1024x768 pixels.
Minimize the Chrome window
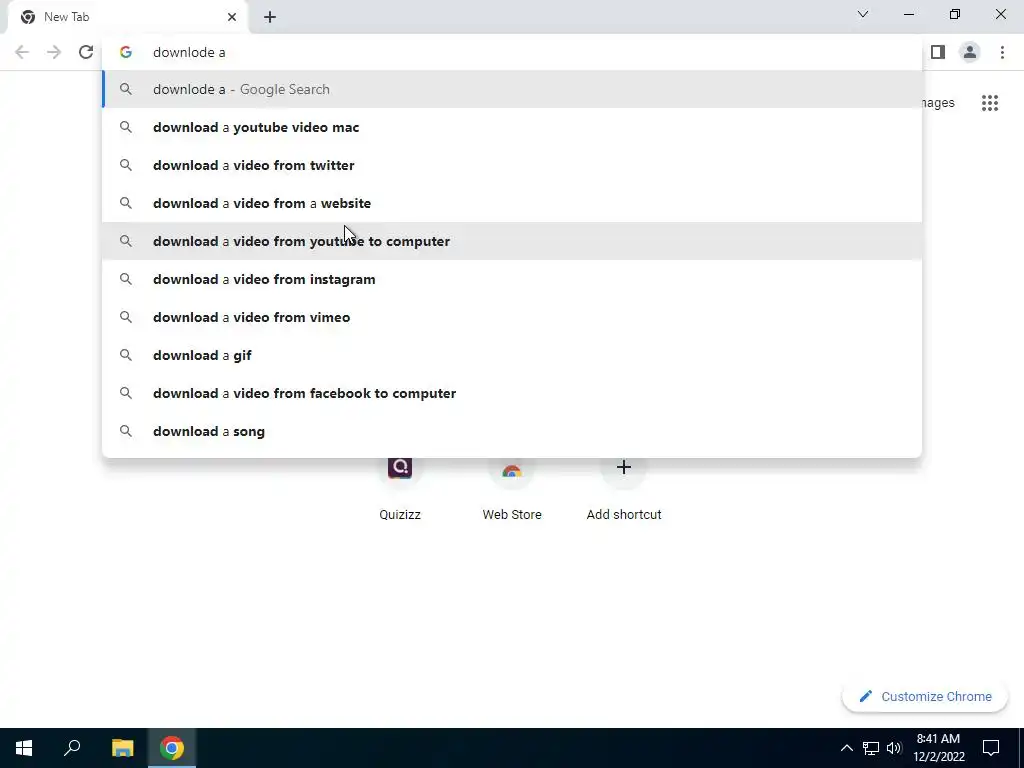(x=908, y=14)
